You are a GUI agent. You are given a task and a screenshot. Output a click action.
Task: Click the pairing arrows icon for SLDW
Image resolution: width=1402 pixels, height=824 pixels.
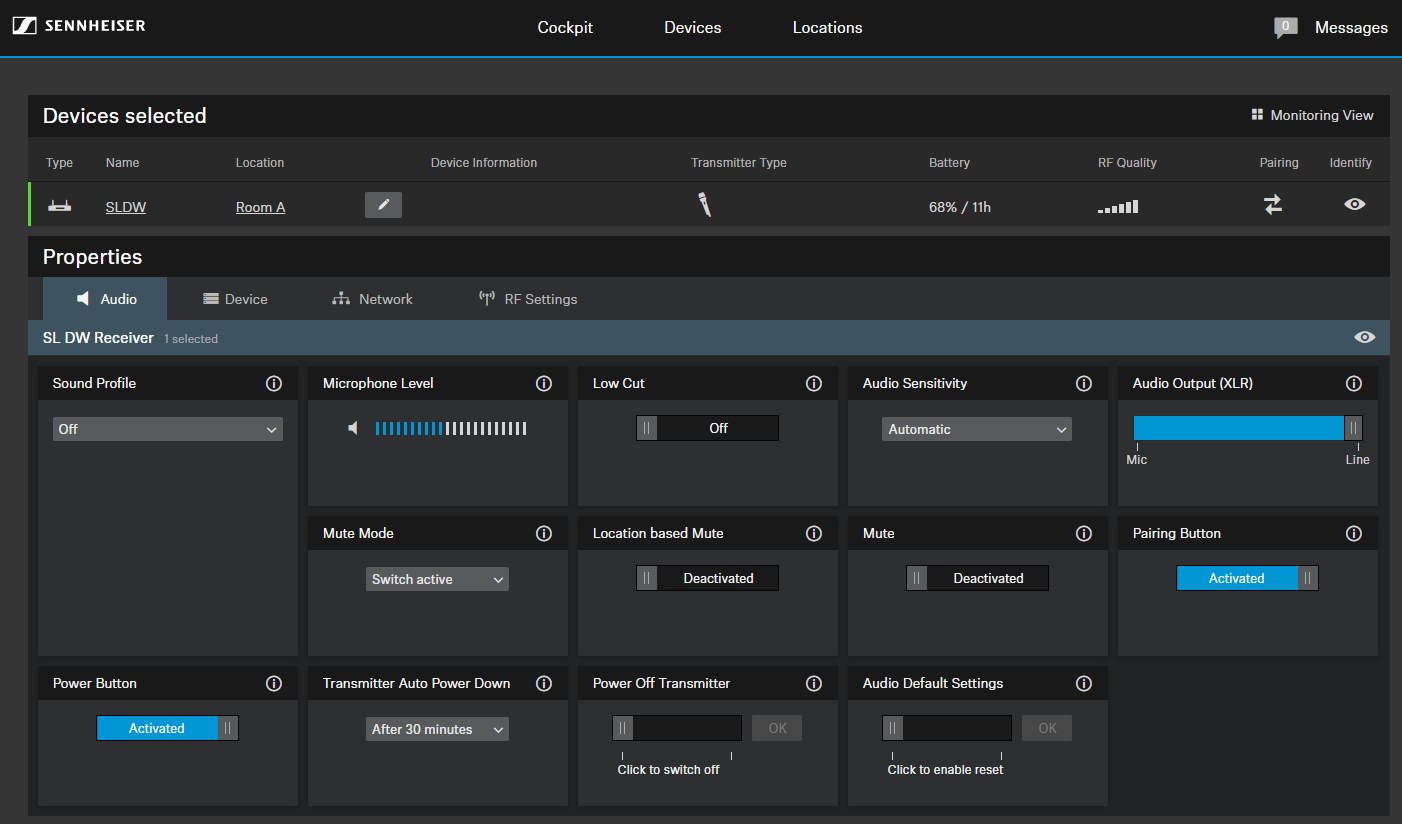[x=1272, y=205]
